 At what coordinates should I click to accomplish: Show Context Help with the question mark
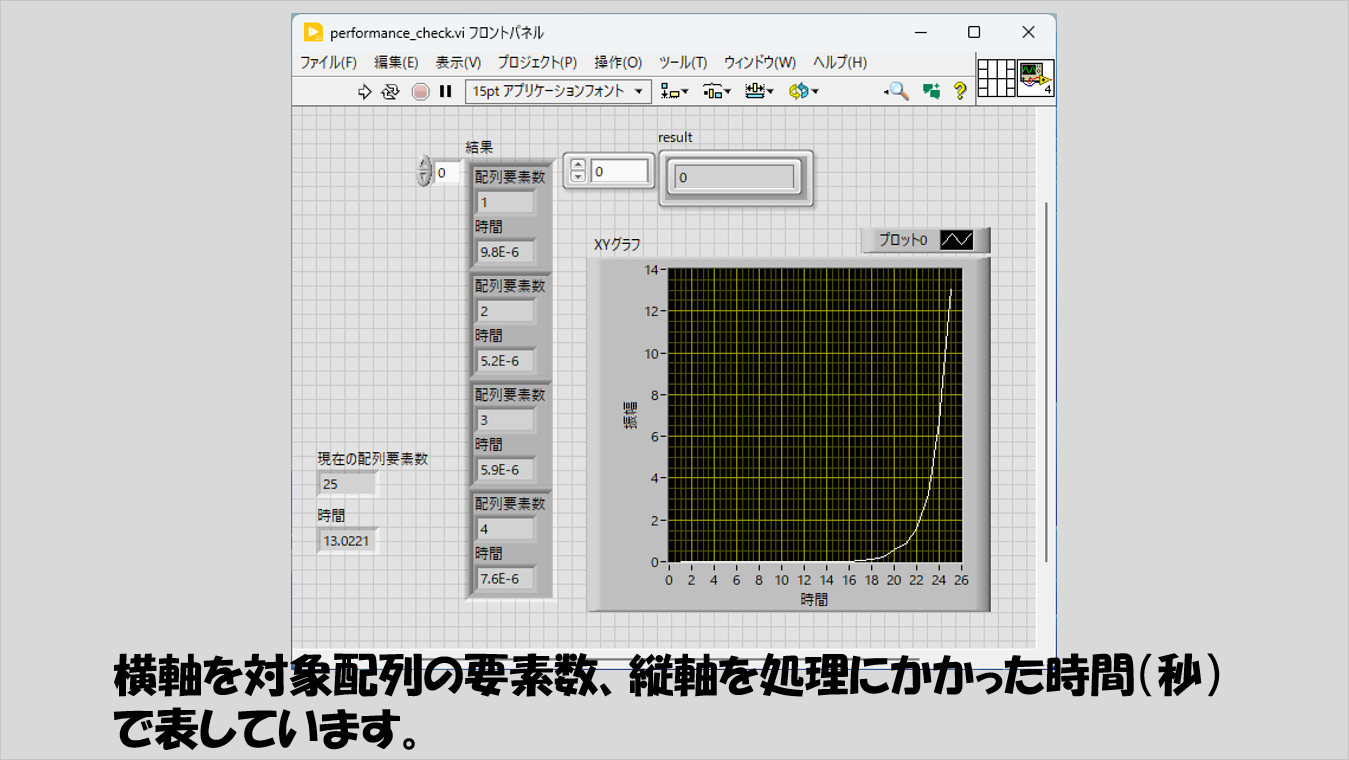pos(960,91)
